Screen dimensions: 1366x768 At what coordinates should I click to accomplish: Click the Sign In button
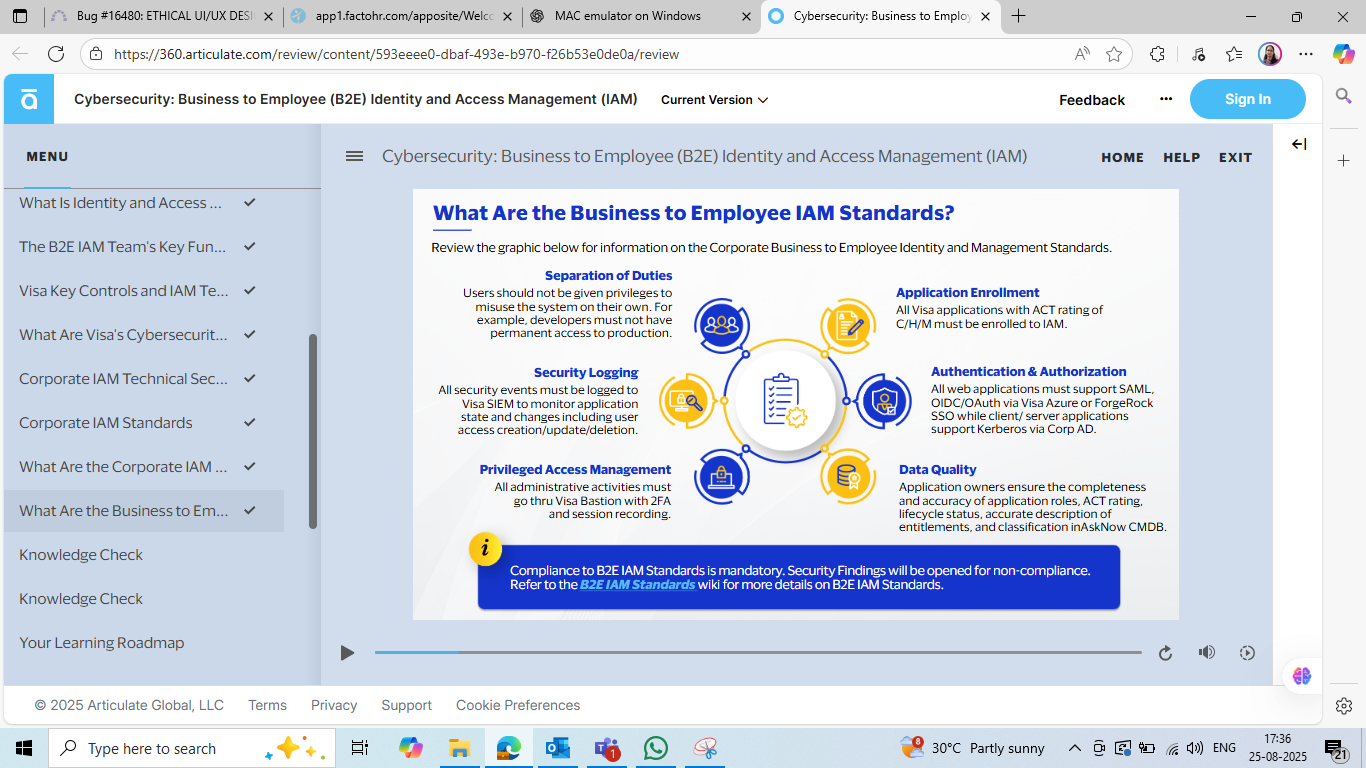pyautogui.click(x=1248, y=99)
